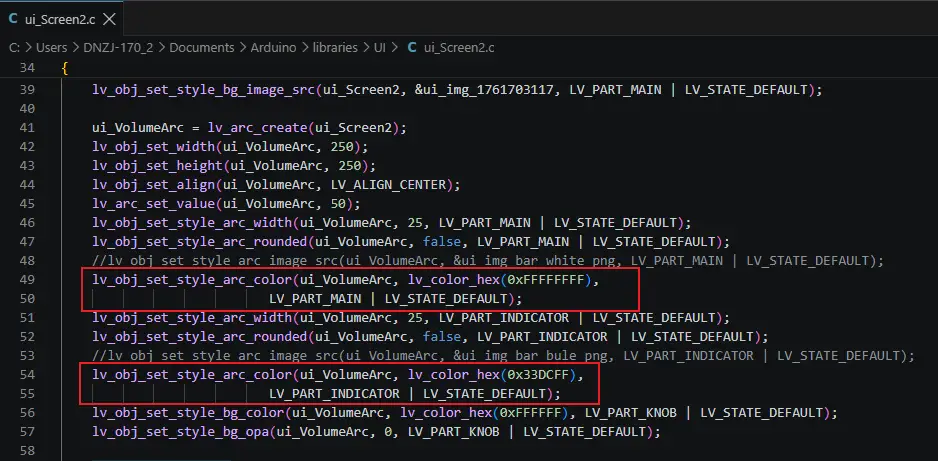Image resolution: width=938 pixels, height=461 pixels.
Task: Click LV_PART_INDICATOR on line 55
Action: click(334, 393)
